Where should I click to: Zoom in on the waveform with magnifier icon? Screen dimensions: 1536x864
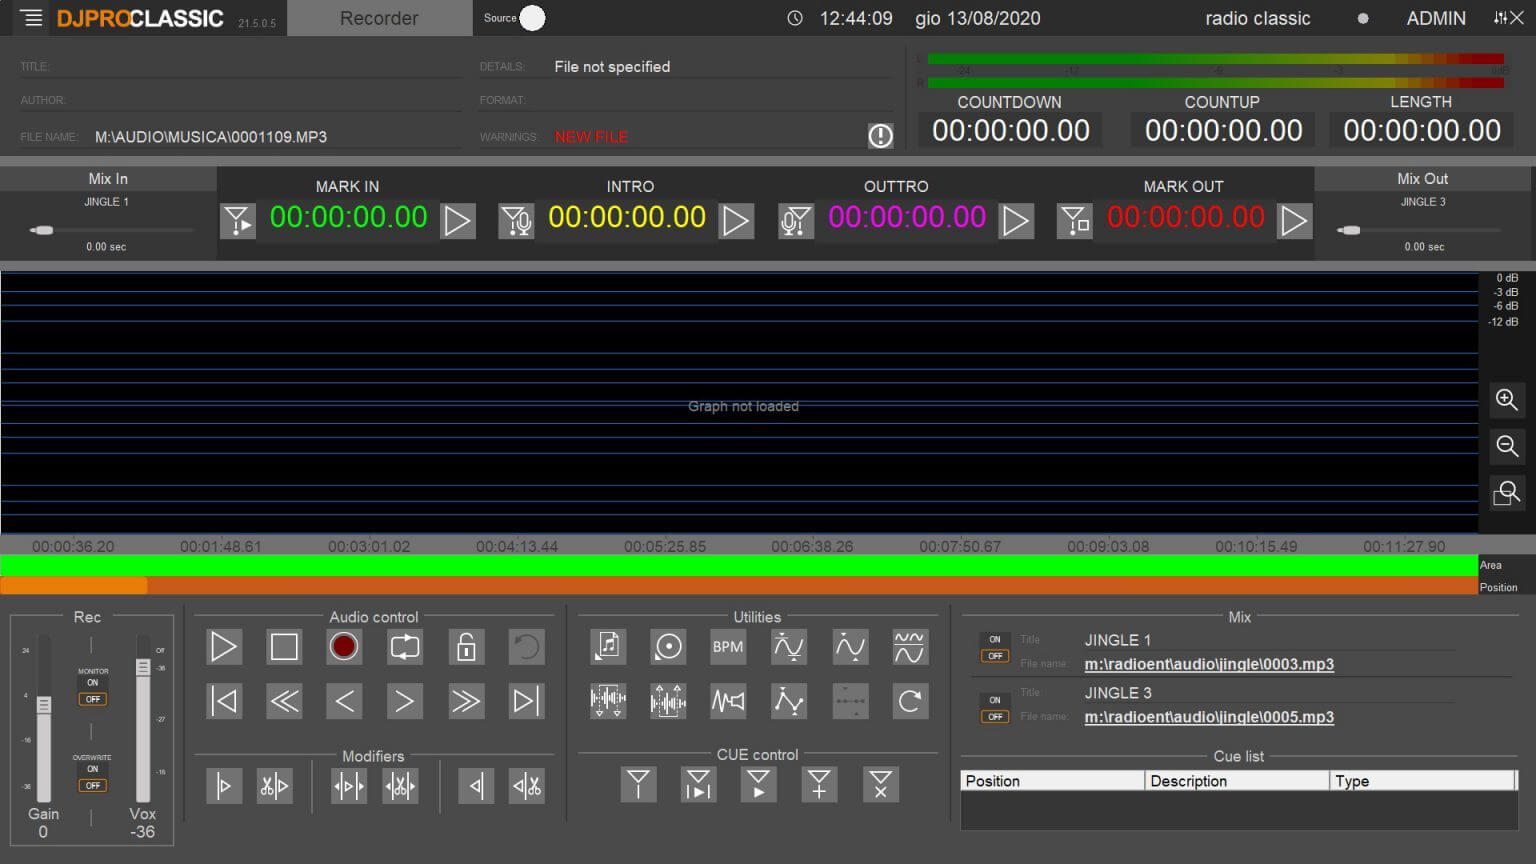(1507, 400)
